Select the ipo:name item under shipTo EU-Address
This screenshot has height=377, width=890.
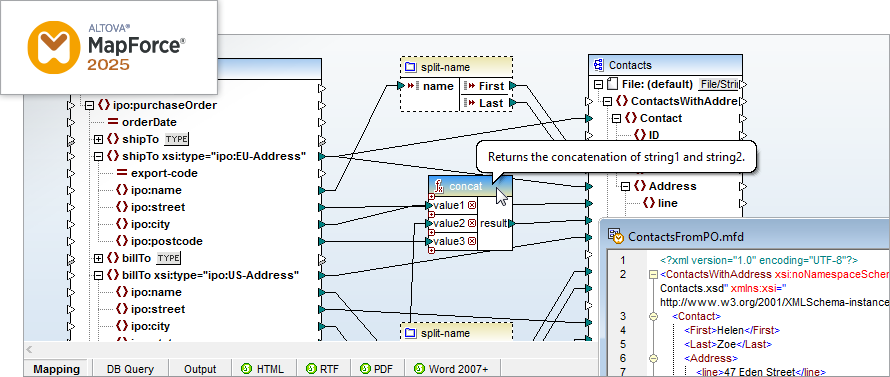coord(156,190)
